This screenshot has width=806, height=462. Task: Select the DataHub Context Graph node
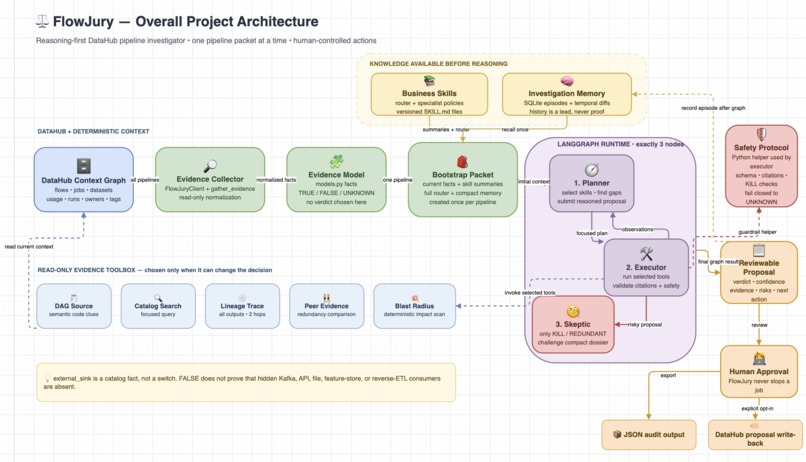tap(84, 179)
